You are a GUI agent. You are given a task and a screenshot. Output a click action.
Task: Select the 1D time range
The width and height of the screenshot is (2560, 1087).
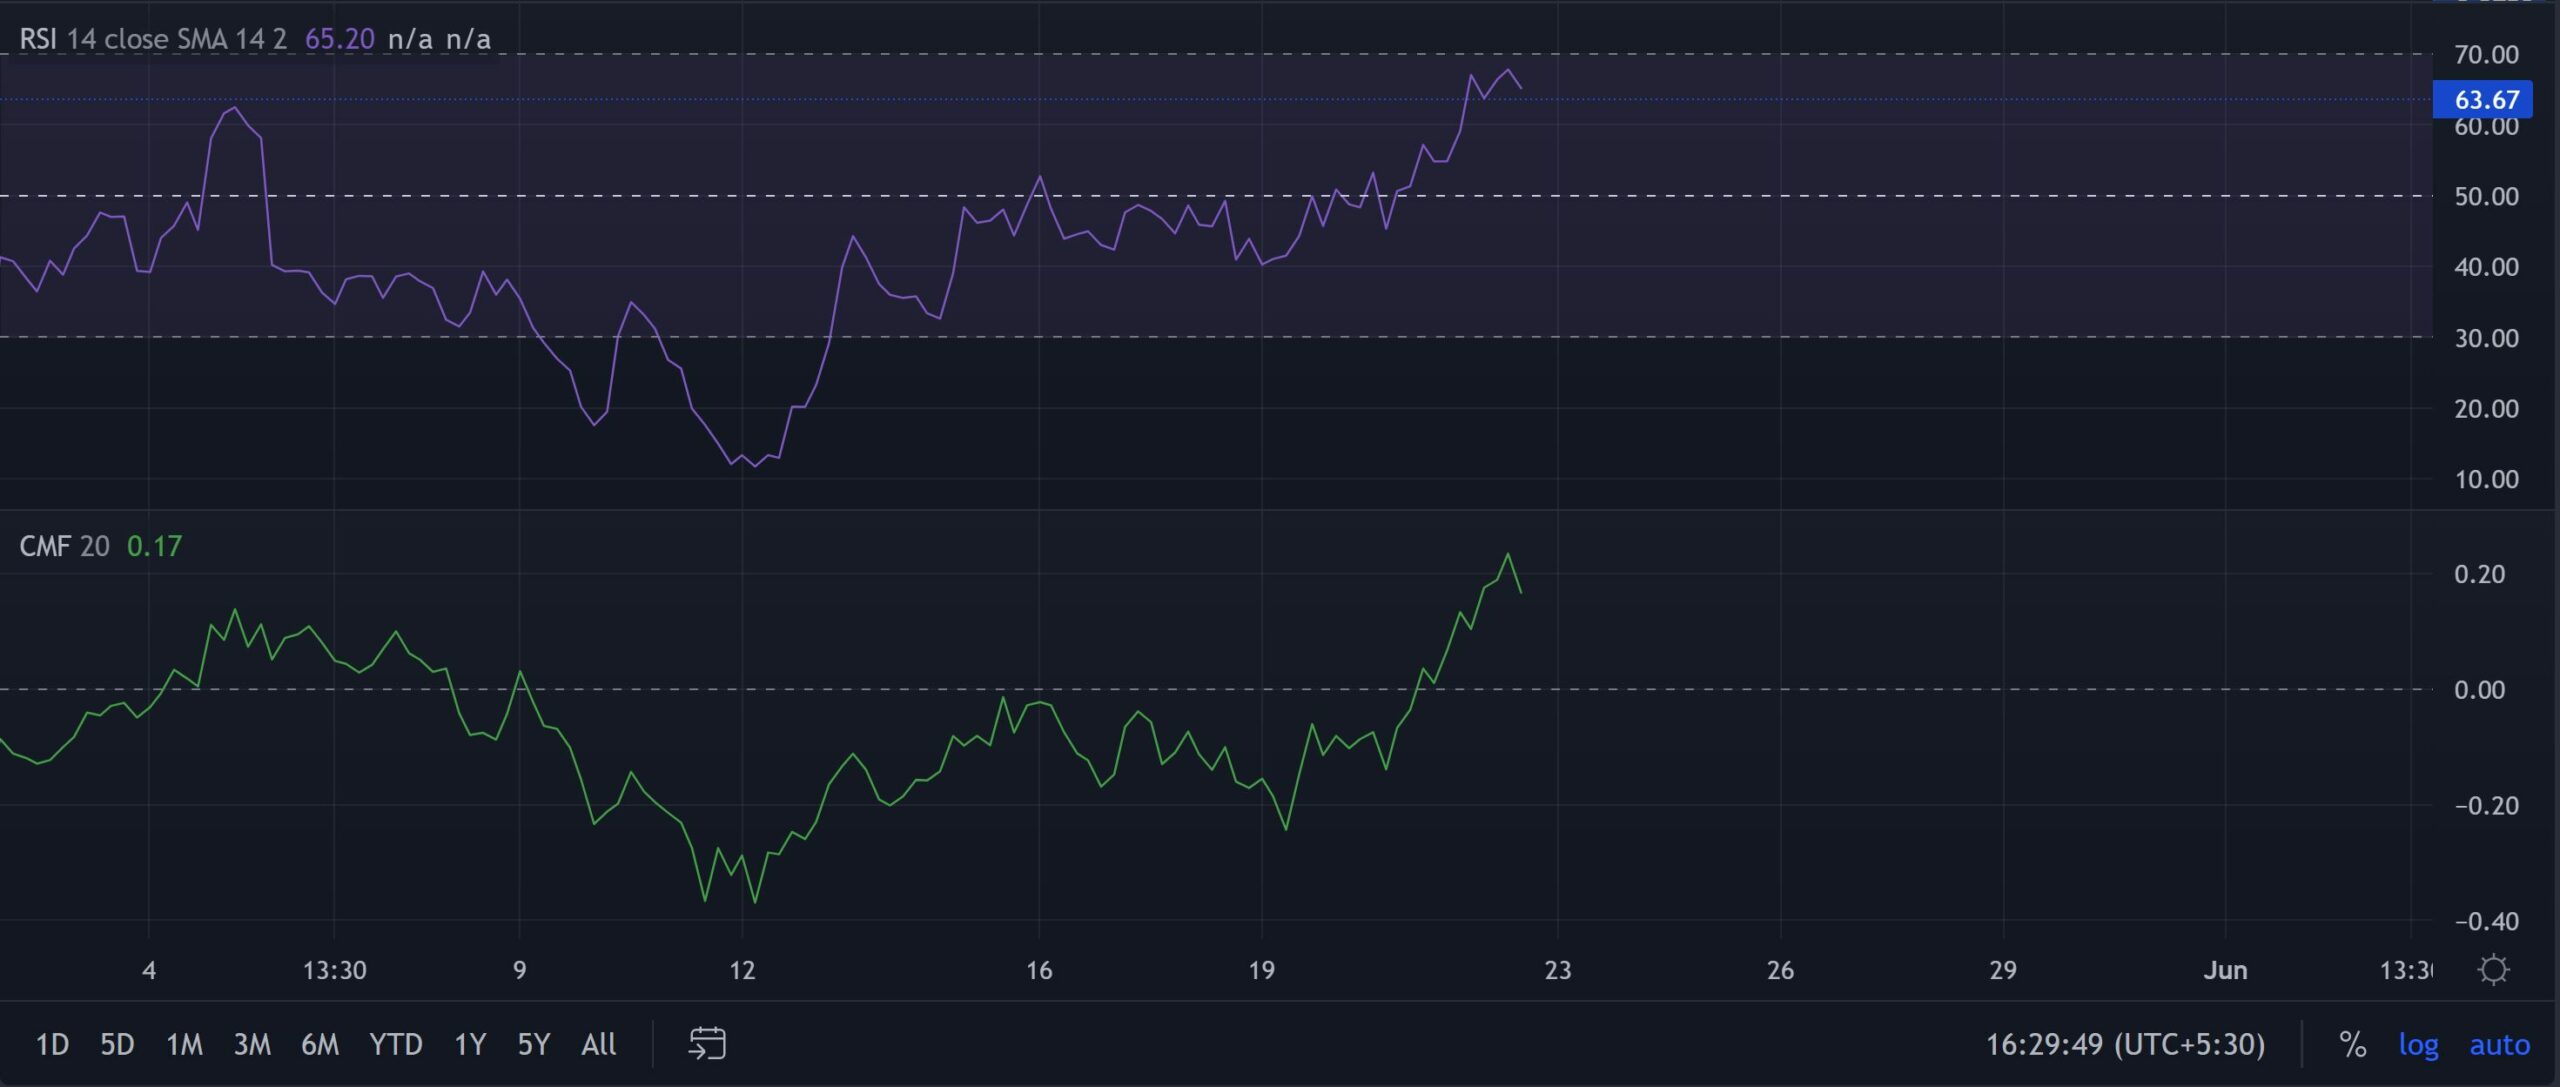pyautogui.click(x=52, y=1044)
